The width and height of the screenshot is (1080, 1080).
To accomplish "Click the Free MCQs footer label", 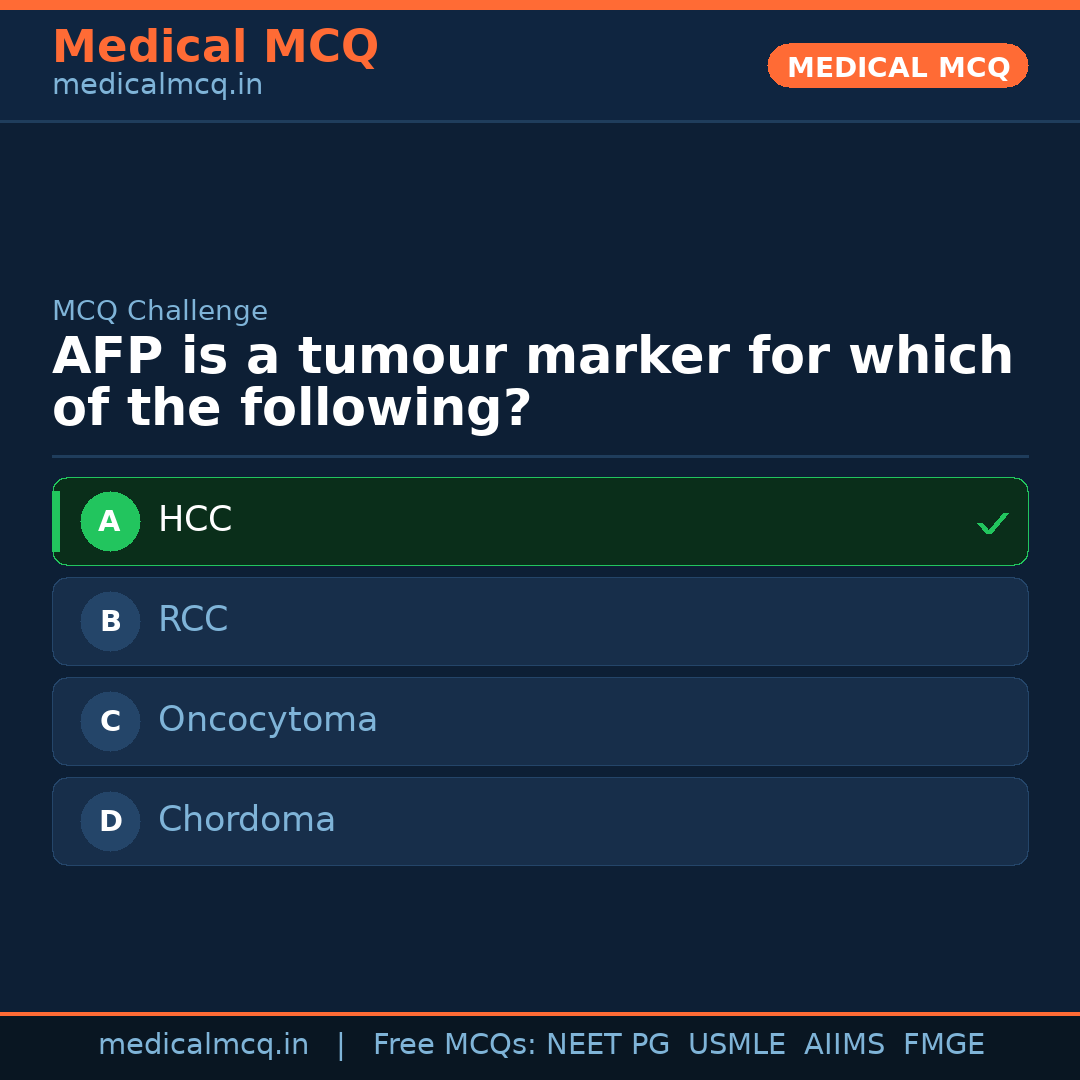I will [454, 1045].
